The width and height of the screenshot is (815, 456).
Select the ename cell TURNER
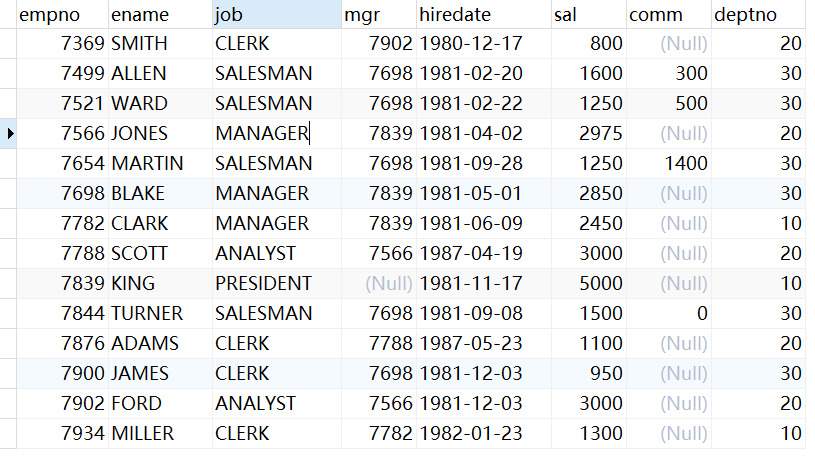click(146, 313)
